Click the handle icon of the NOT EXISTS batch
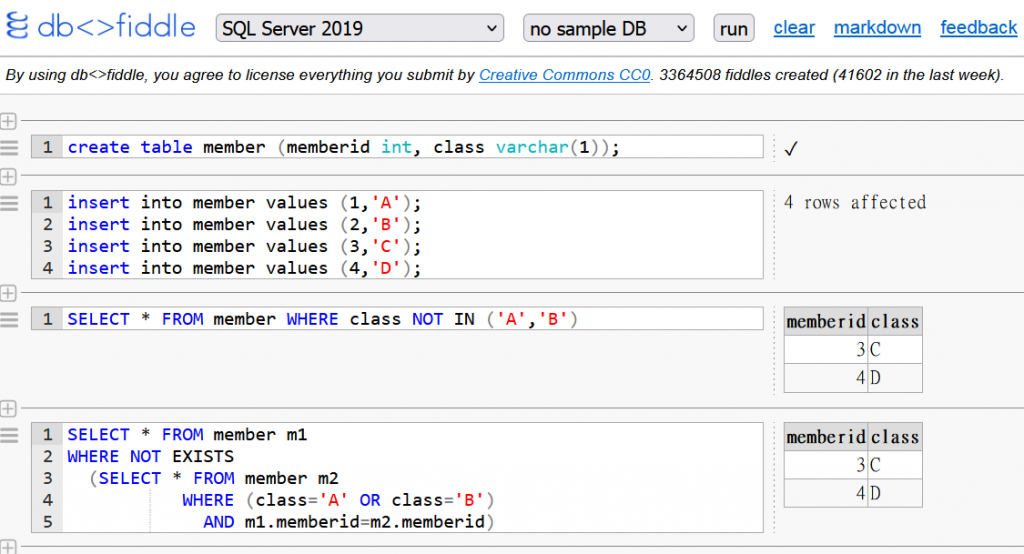Image resolution: width=1024 pixels, height=554 pixels. pyautogui.click(x=9, y=435)
